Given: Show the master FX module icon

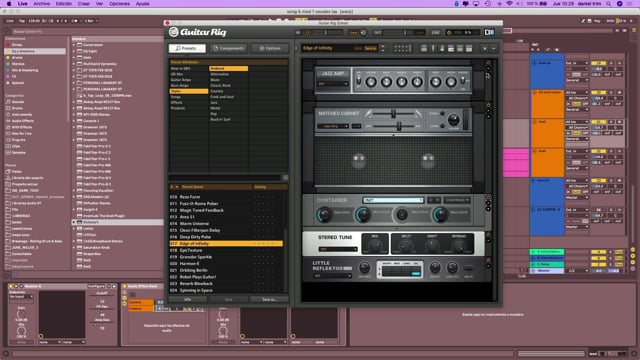Looking at the screenshot, I should [x=469, y=49].
